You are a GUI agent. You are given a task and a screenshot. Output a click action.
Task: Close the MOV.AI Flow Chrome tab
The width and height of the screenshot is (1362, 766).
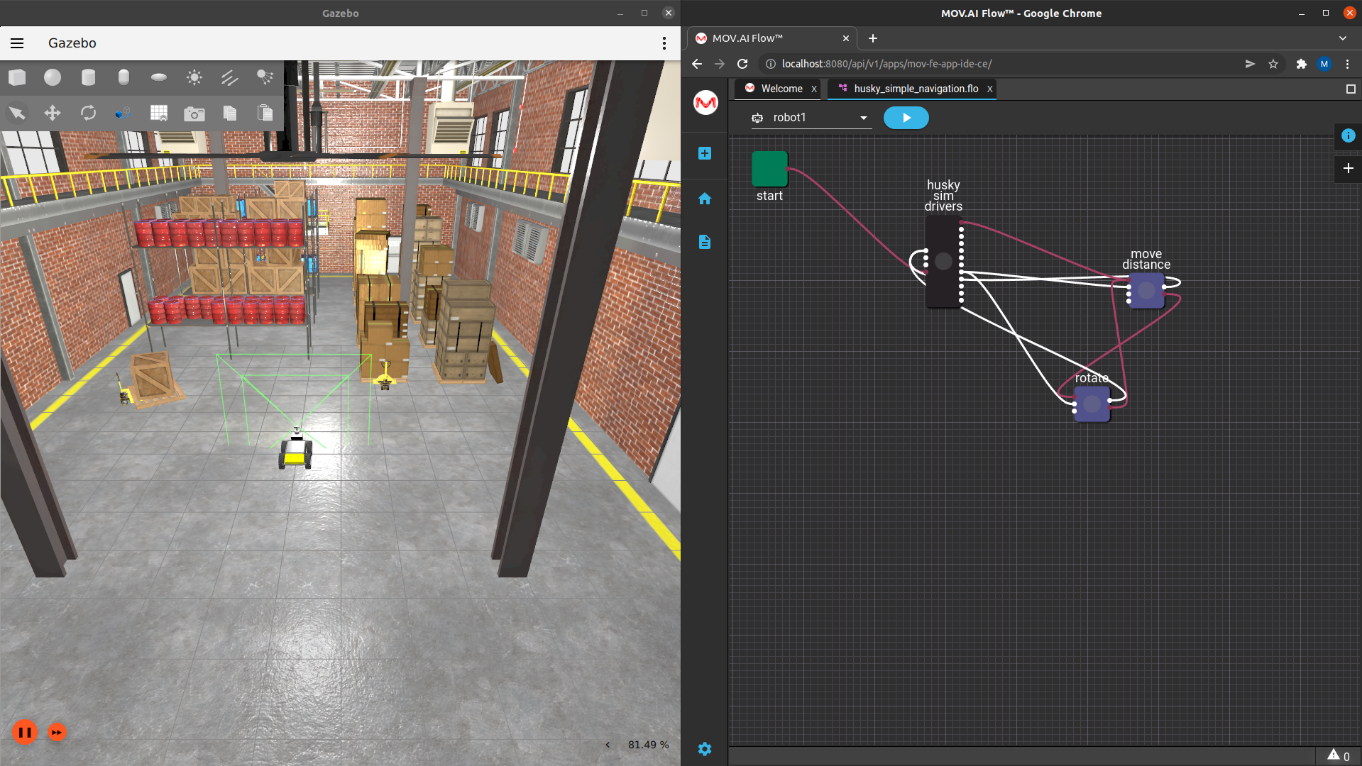[x=845, y=38]
